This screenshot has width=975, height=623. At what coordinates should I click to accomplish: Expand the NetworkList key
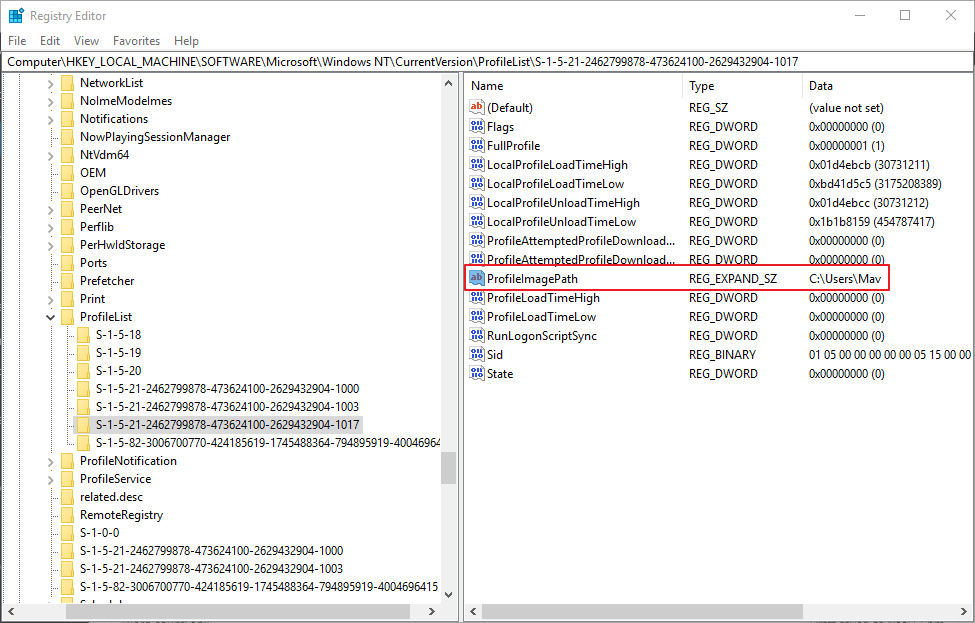coord(50,83)
